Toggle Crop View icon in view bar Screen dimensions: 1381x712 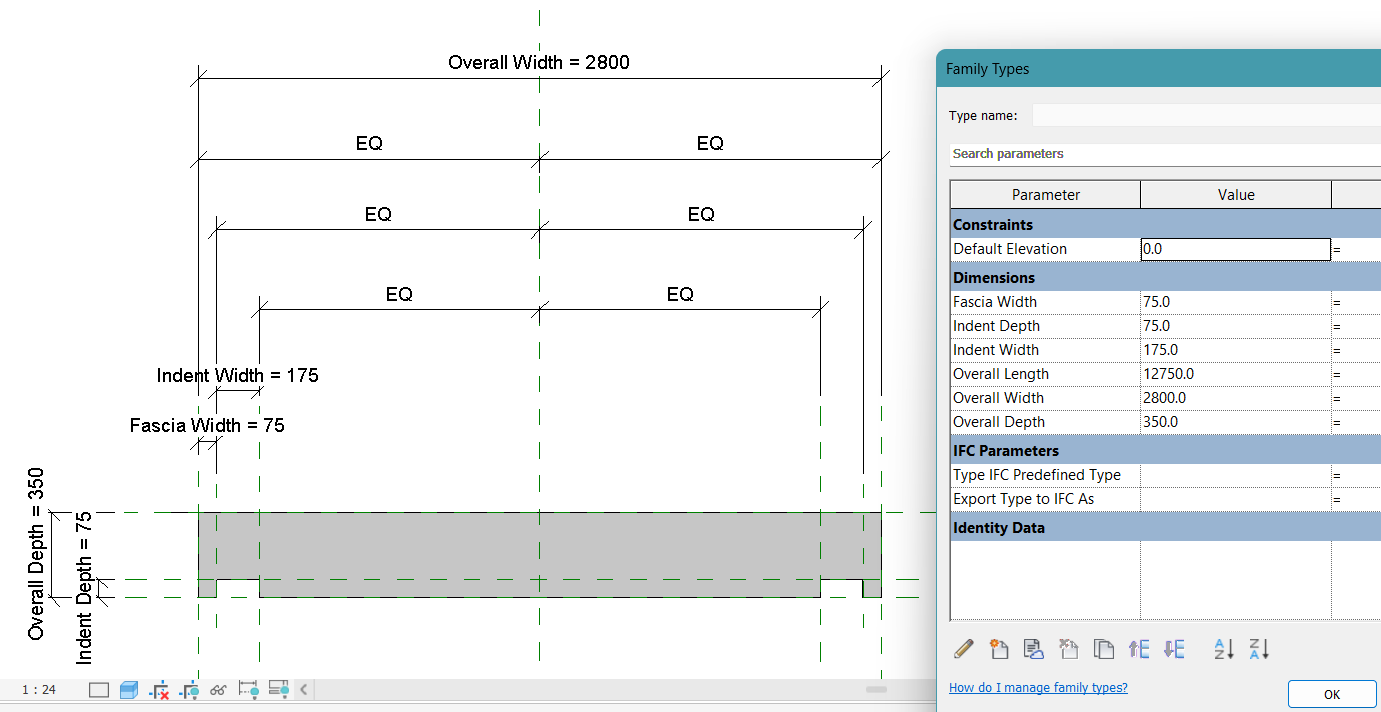pyautogui.click(x=159, y=690)
